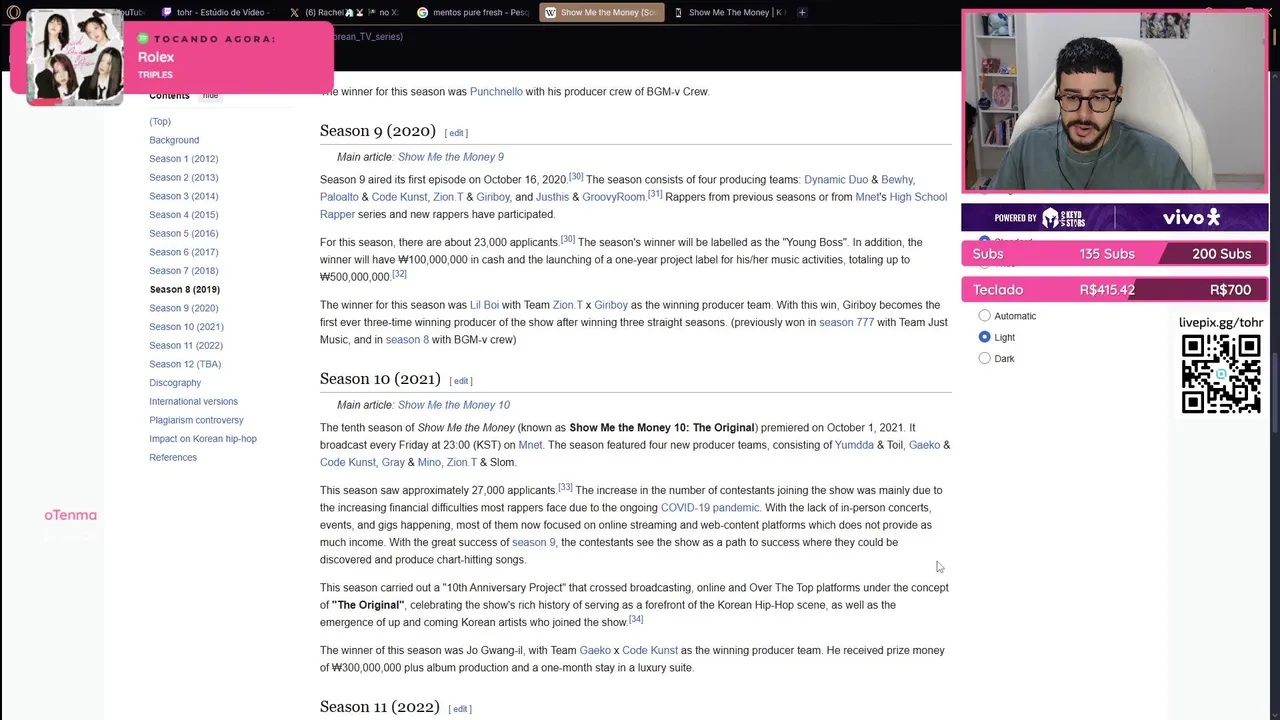Click the Wikipedia favicon on the active tab
The image size is (1280, 720).
tap(550, 13)
